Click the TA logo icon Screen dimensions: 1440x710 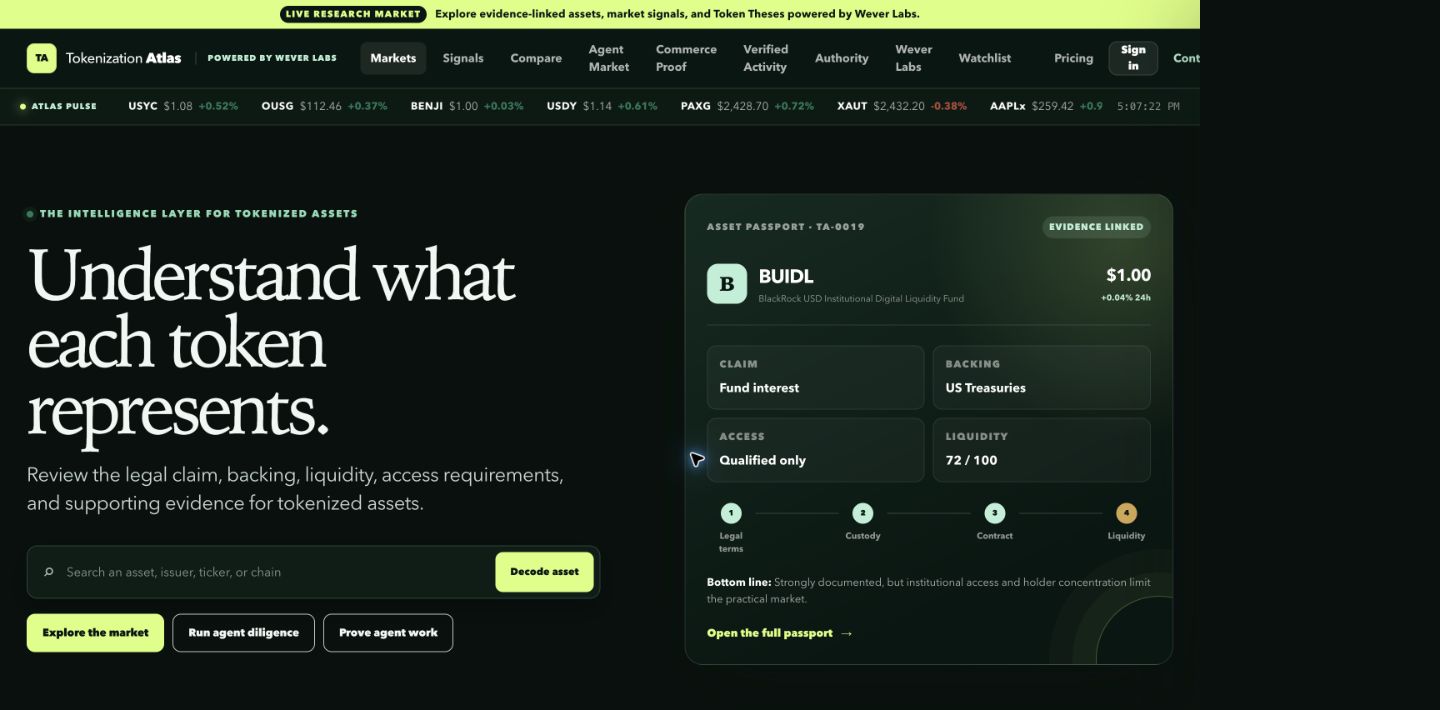coord(41,58)
